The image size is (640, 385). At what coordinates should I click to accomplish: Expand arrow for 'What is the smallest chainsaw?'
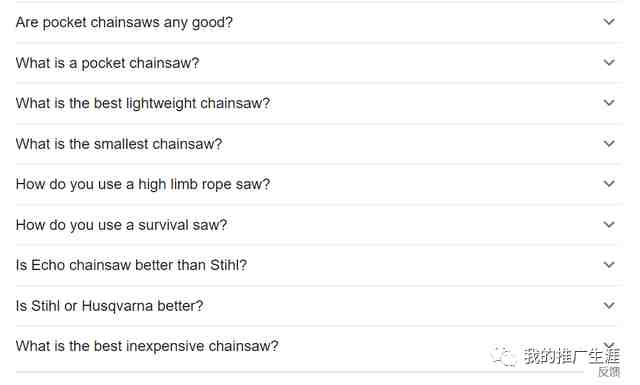click(609, 144)
